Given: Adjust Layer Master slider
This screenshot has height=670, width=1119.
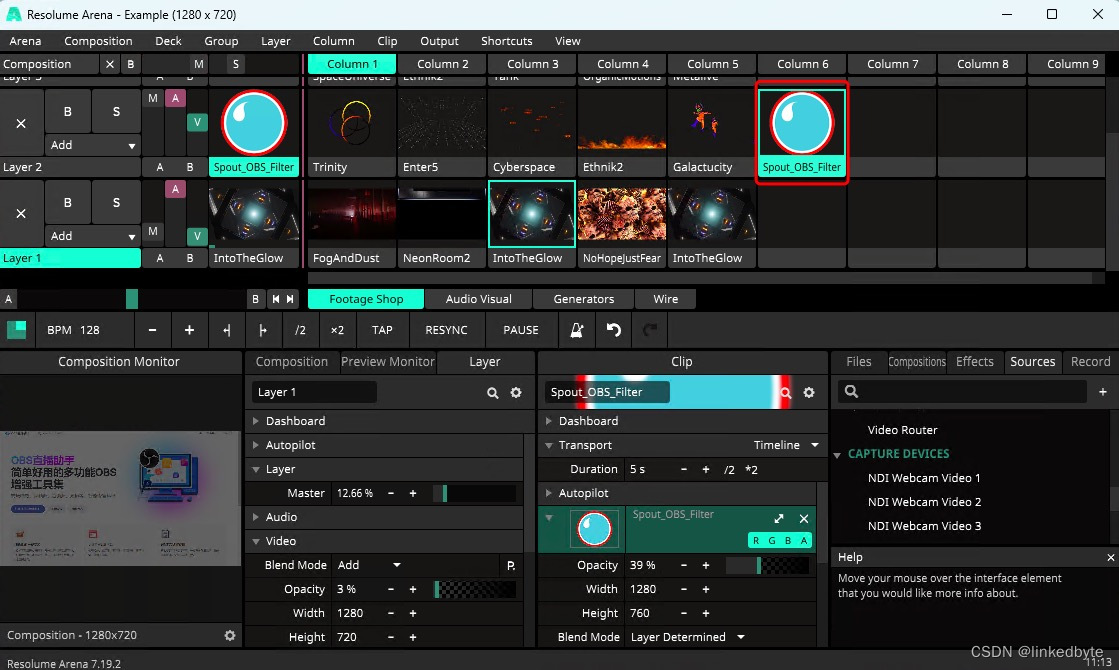Looking at the screenshot, I should [x=475, y=493].
